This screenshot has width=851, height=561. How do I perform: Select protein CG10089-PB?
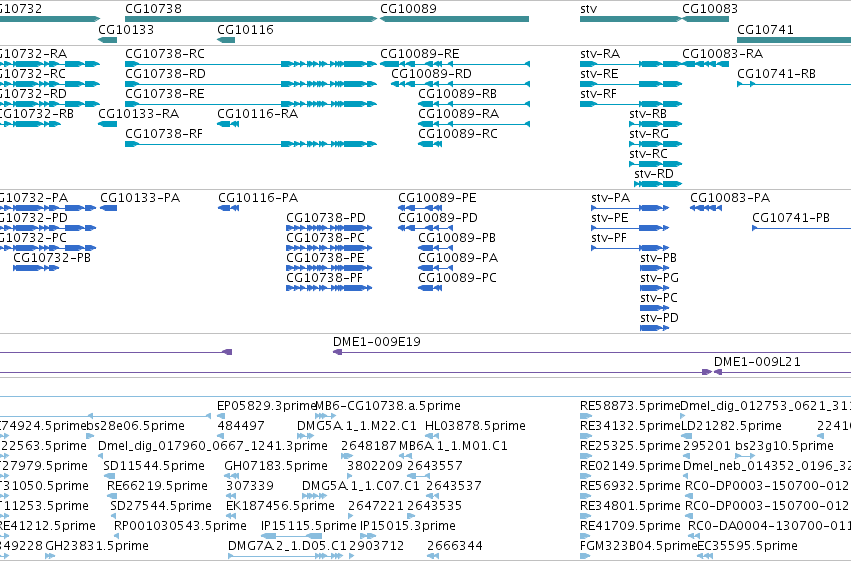(x=436, y=248)
